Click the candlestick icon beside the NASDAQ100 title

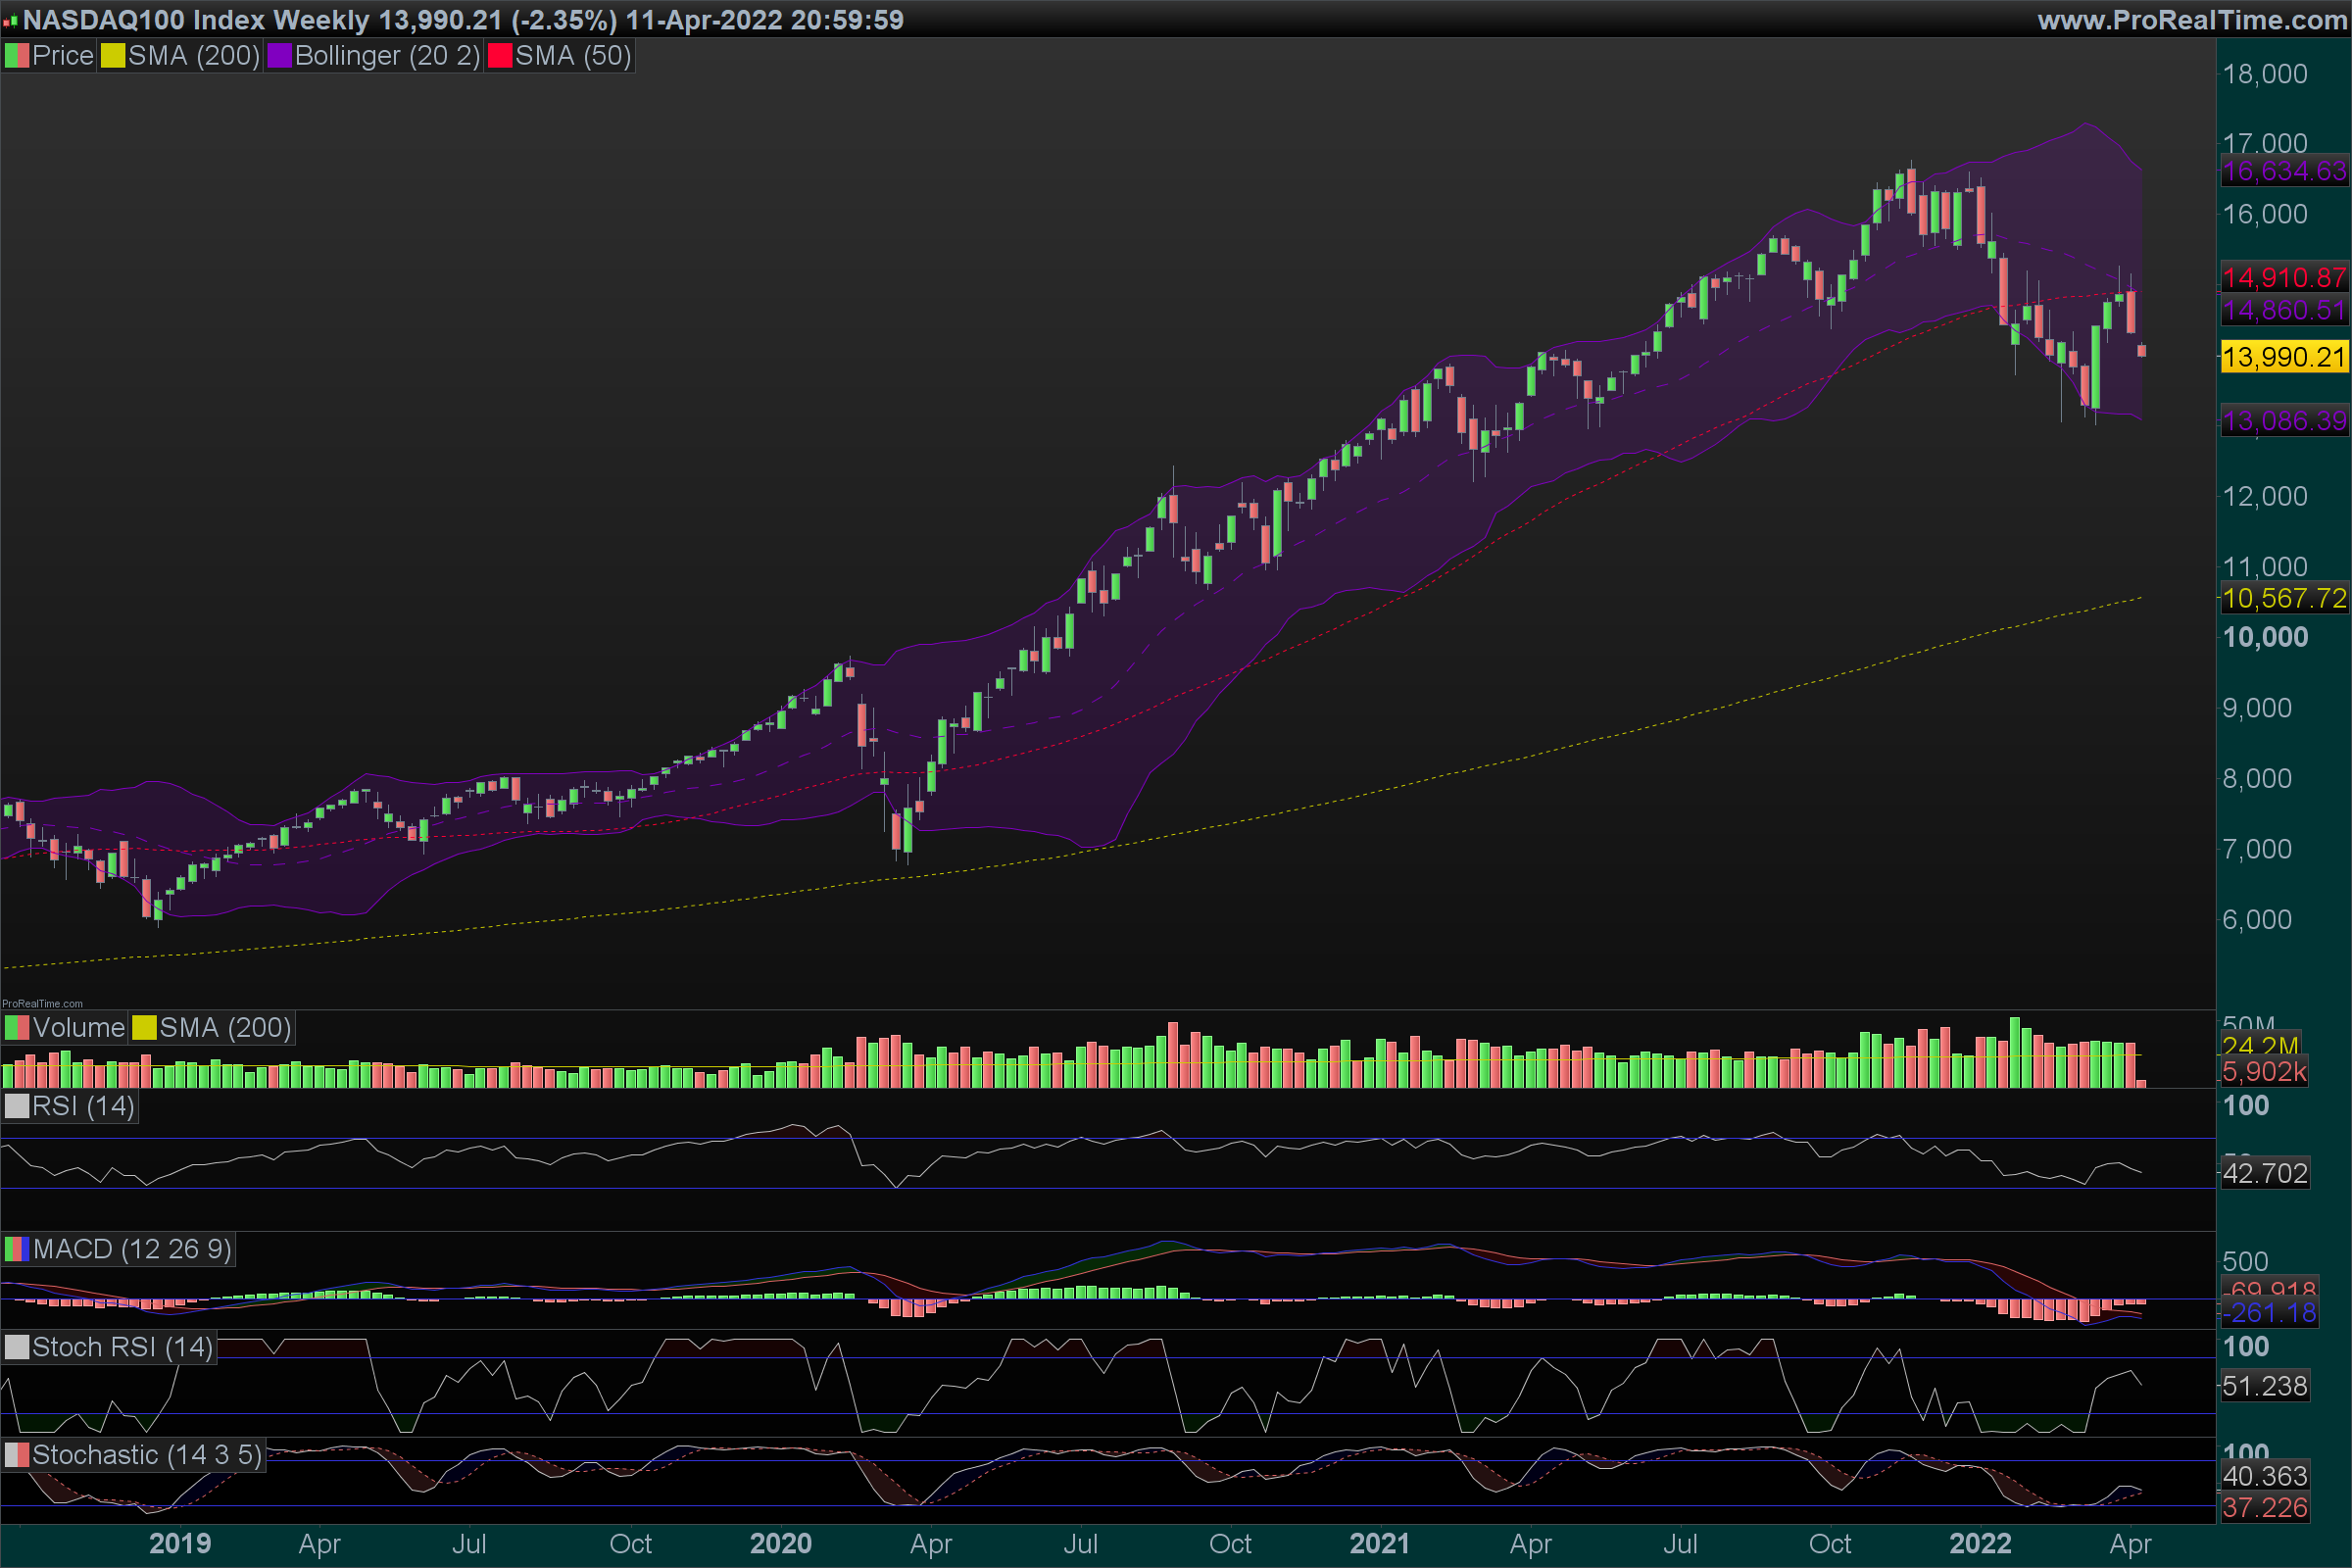pos(10,21)
